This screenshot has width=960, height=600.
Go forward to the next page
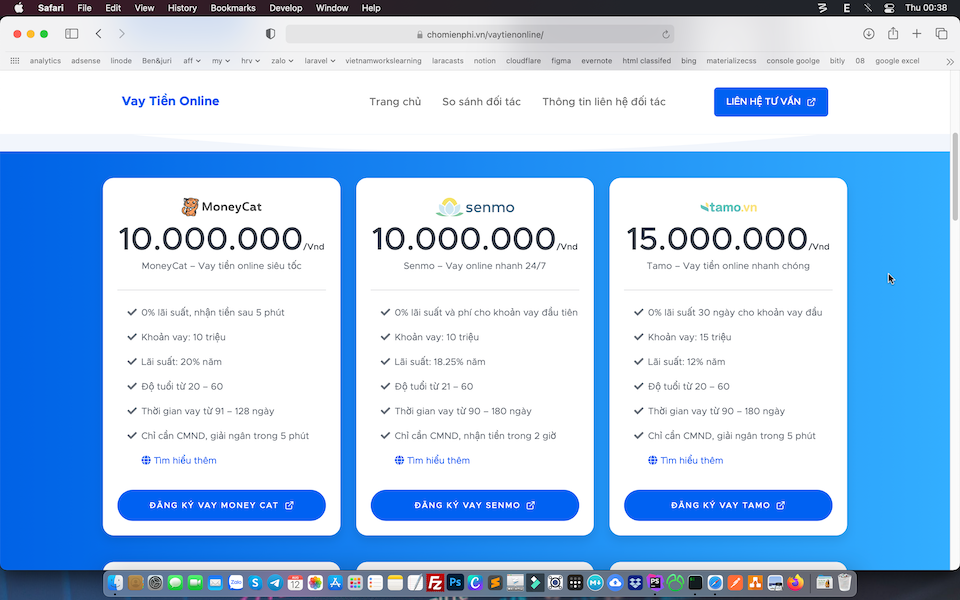pos(122,34)
